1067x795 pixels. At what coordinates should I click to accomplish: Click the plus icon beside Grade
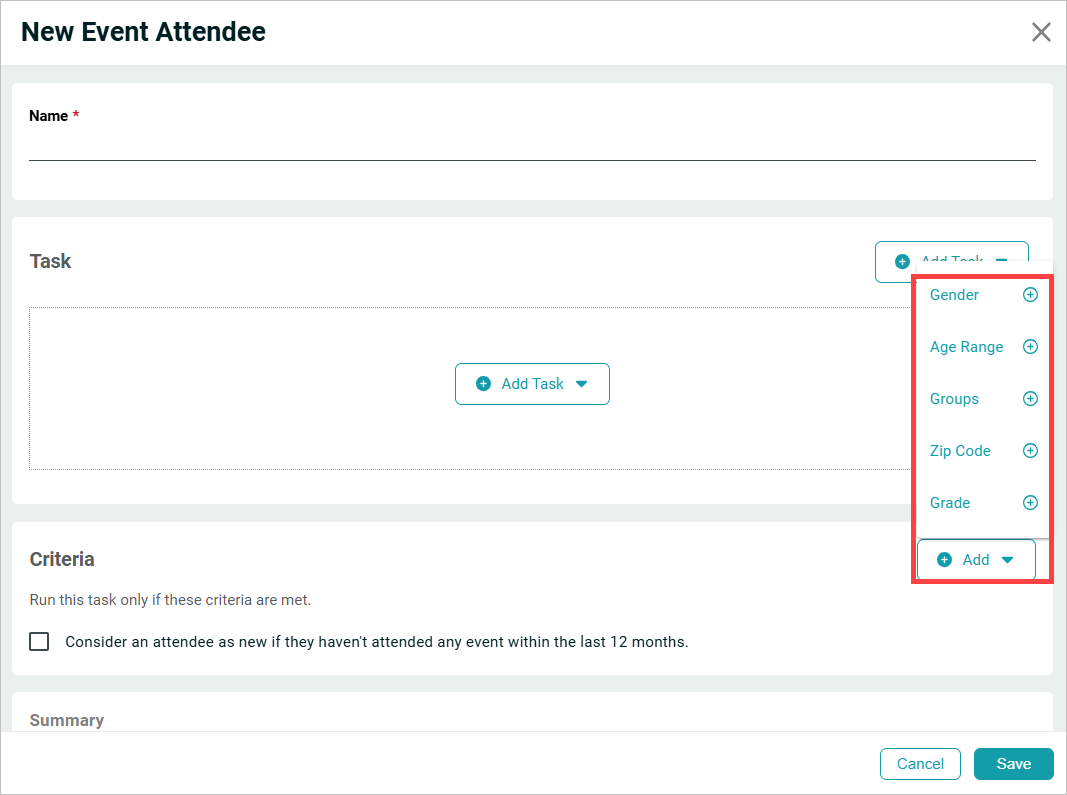click(1030, 503)
